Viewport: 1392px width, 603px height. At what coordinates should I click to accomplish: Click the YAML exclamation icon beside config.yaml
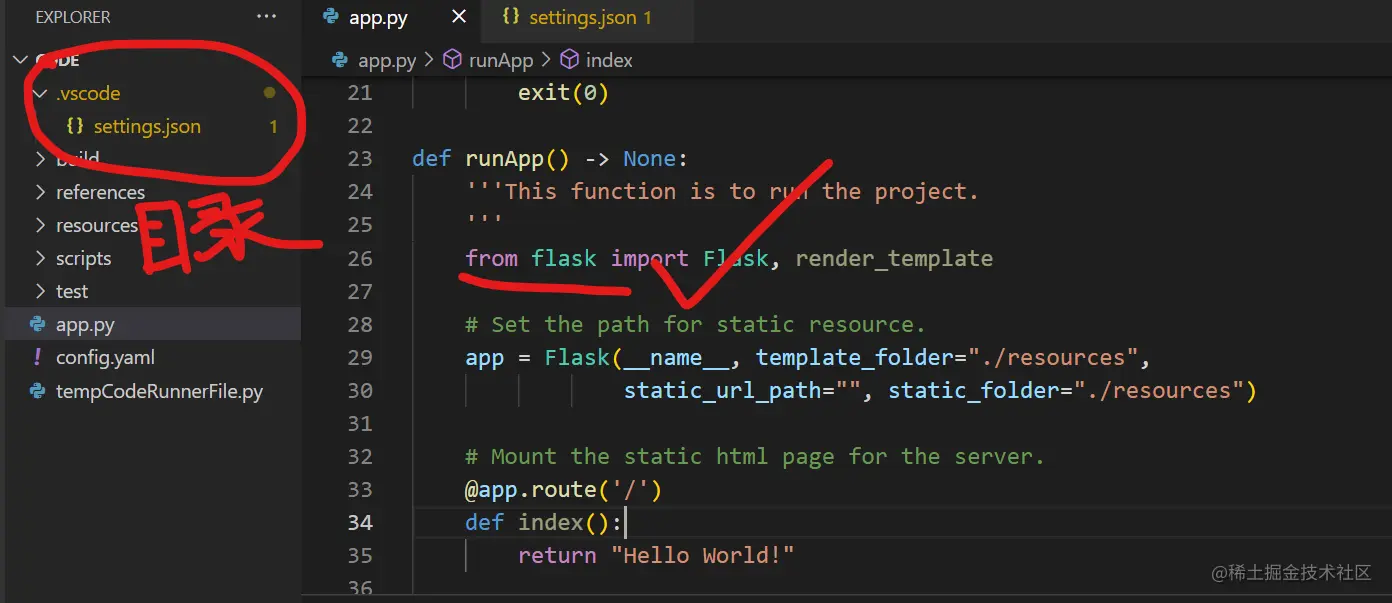38,357
